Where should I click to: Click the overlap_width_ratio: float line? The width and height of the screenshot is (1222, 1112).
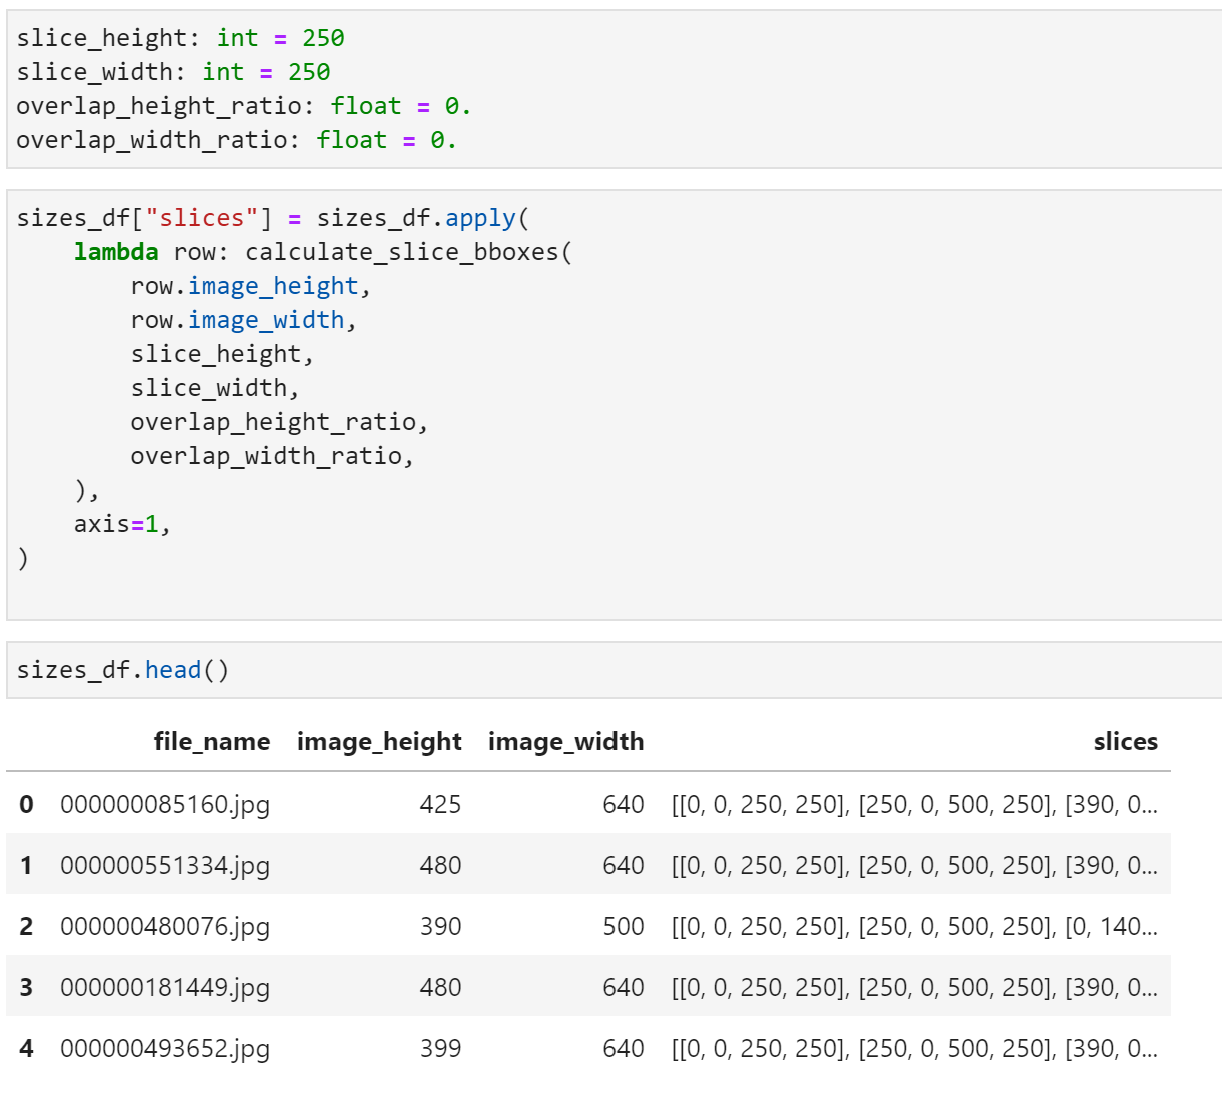(x=237, y=140)
